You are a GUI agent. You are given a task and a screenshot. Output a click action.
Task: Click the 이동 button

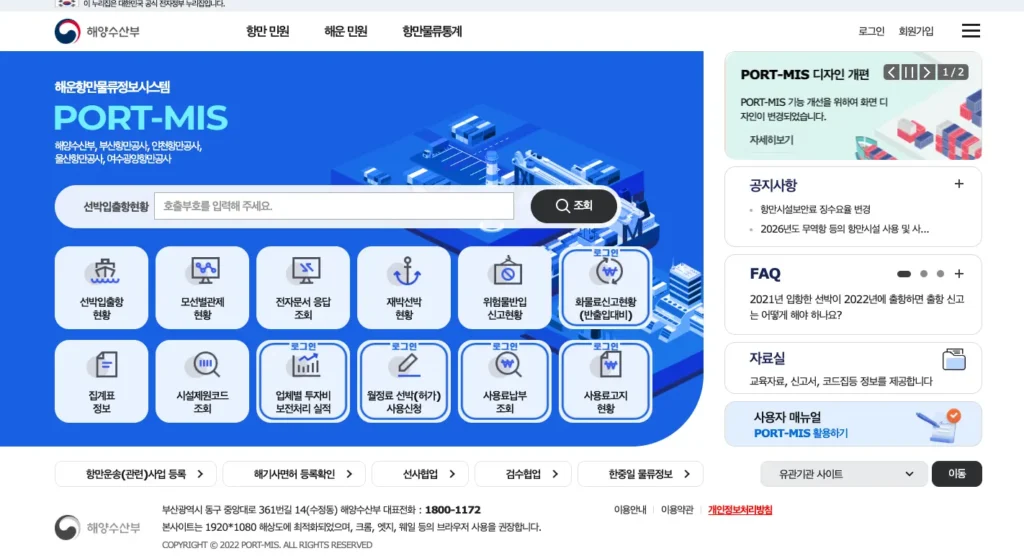pos(957,474)
